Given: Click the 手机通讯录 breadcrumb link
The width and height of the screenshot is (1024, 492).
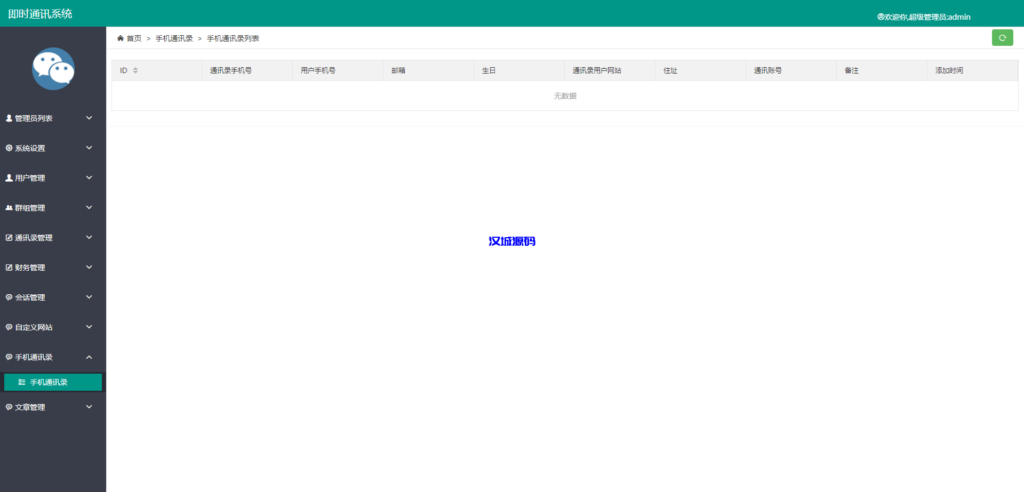Looking at the screenshot, I should (x=174, y=38).
